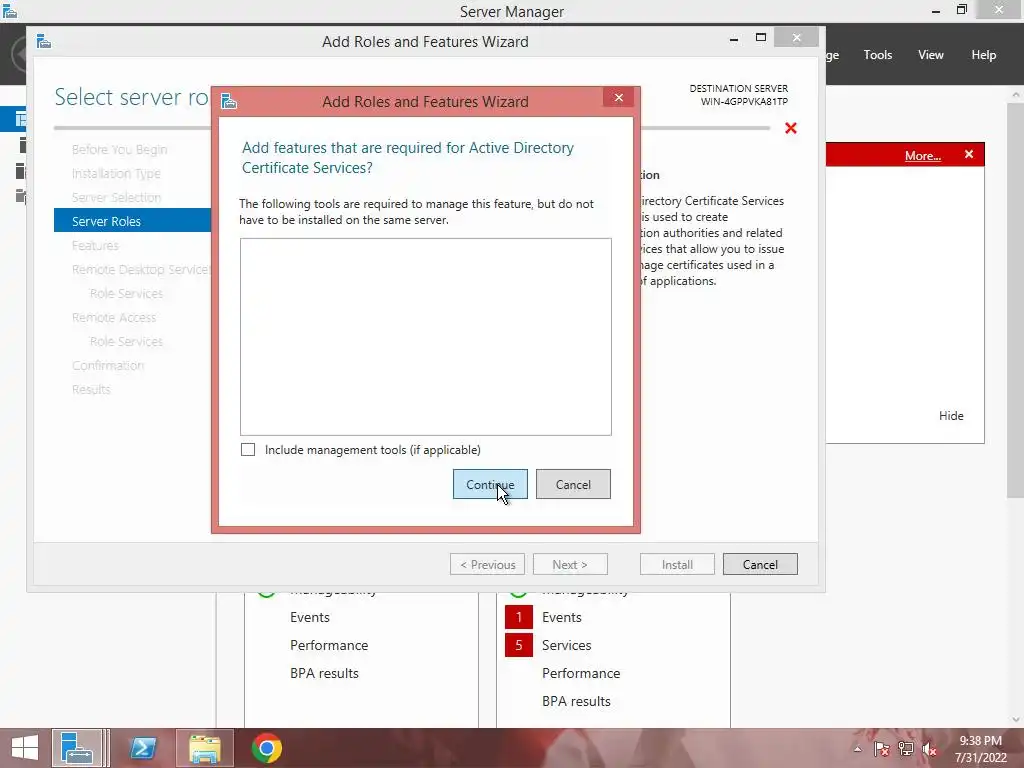
Task: Open the Windows Start button
Action: coord(24,748)
